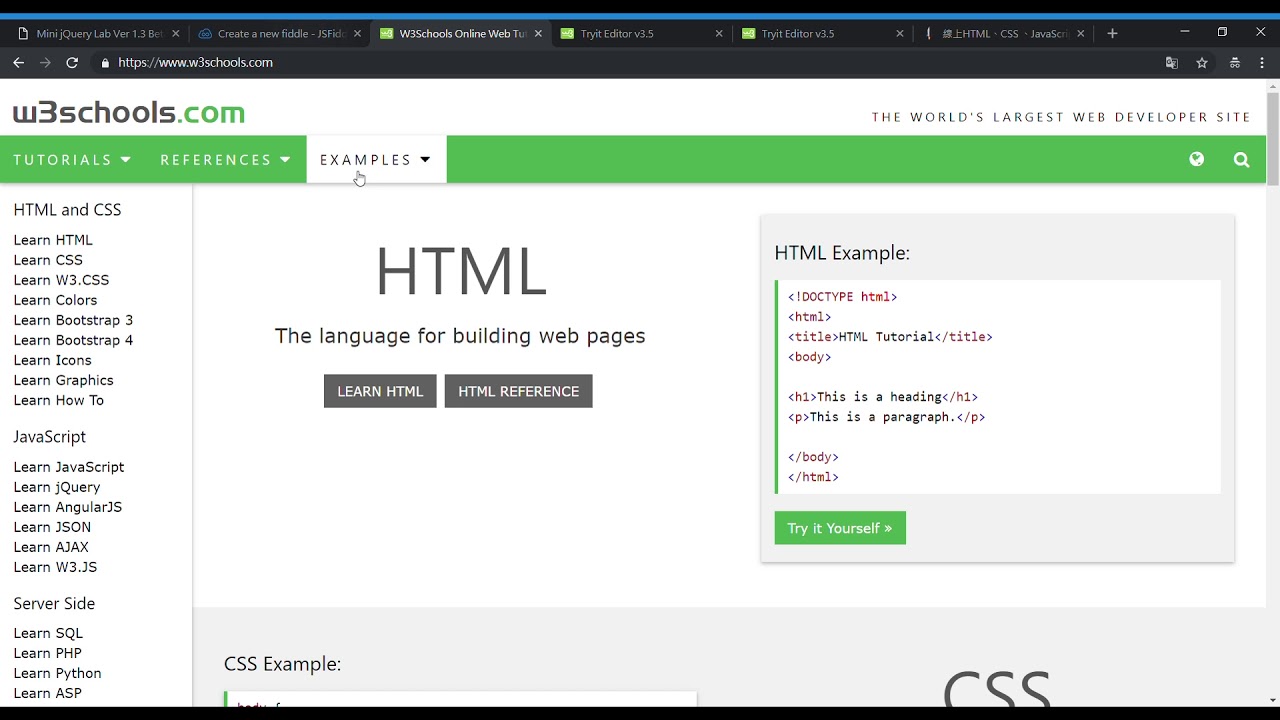Open Learn Bootstrap 3 link
The width and height of the screenshot is (1280, 720).
pyautogui.click(x=73, y=320)
